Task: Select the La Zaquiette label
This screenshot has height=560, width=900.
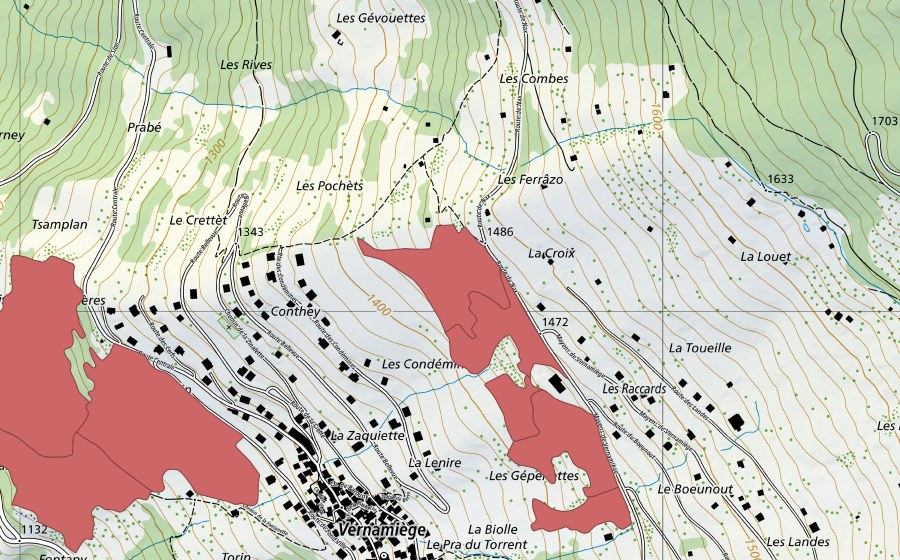Action: 367,435
